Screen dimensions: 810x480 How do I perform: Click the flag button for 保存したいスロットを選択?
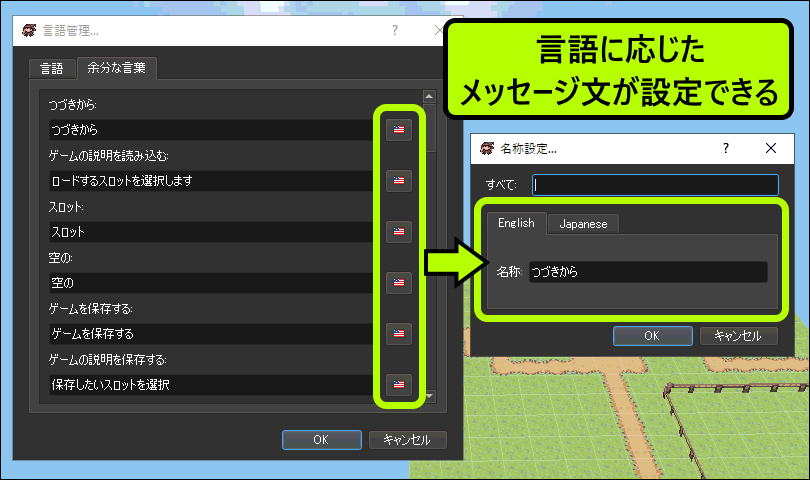399,384
